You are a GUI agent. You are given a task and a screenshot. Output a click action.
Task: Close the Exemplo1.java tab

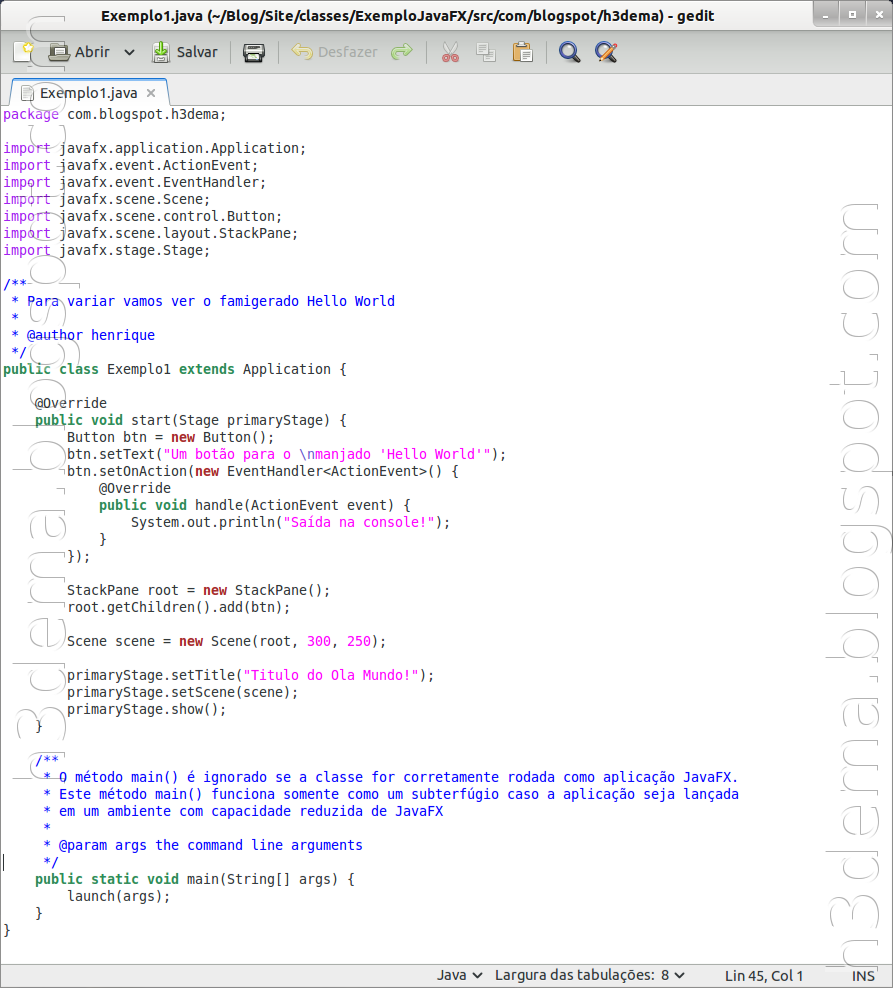tap(151, 92)
